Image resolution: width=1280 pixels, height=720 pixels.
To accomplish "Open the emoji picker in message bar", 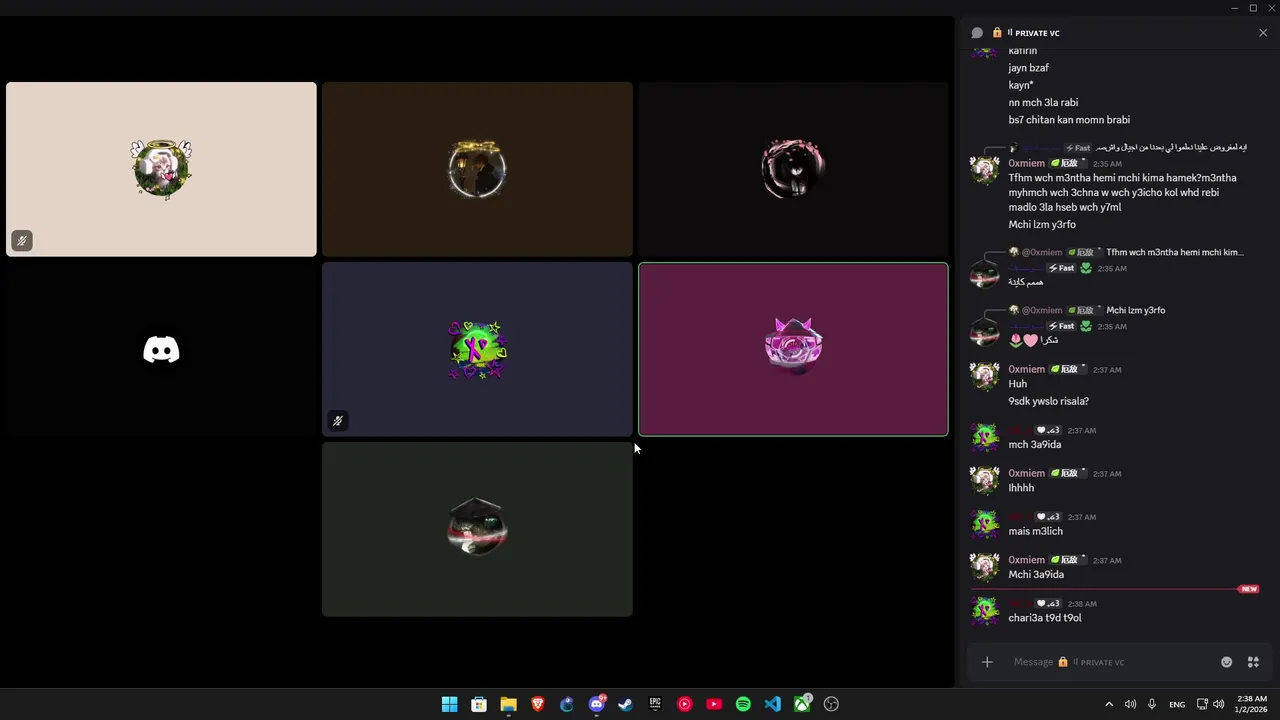I will 1227,662.
